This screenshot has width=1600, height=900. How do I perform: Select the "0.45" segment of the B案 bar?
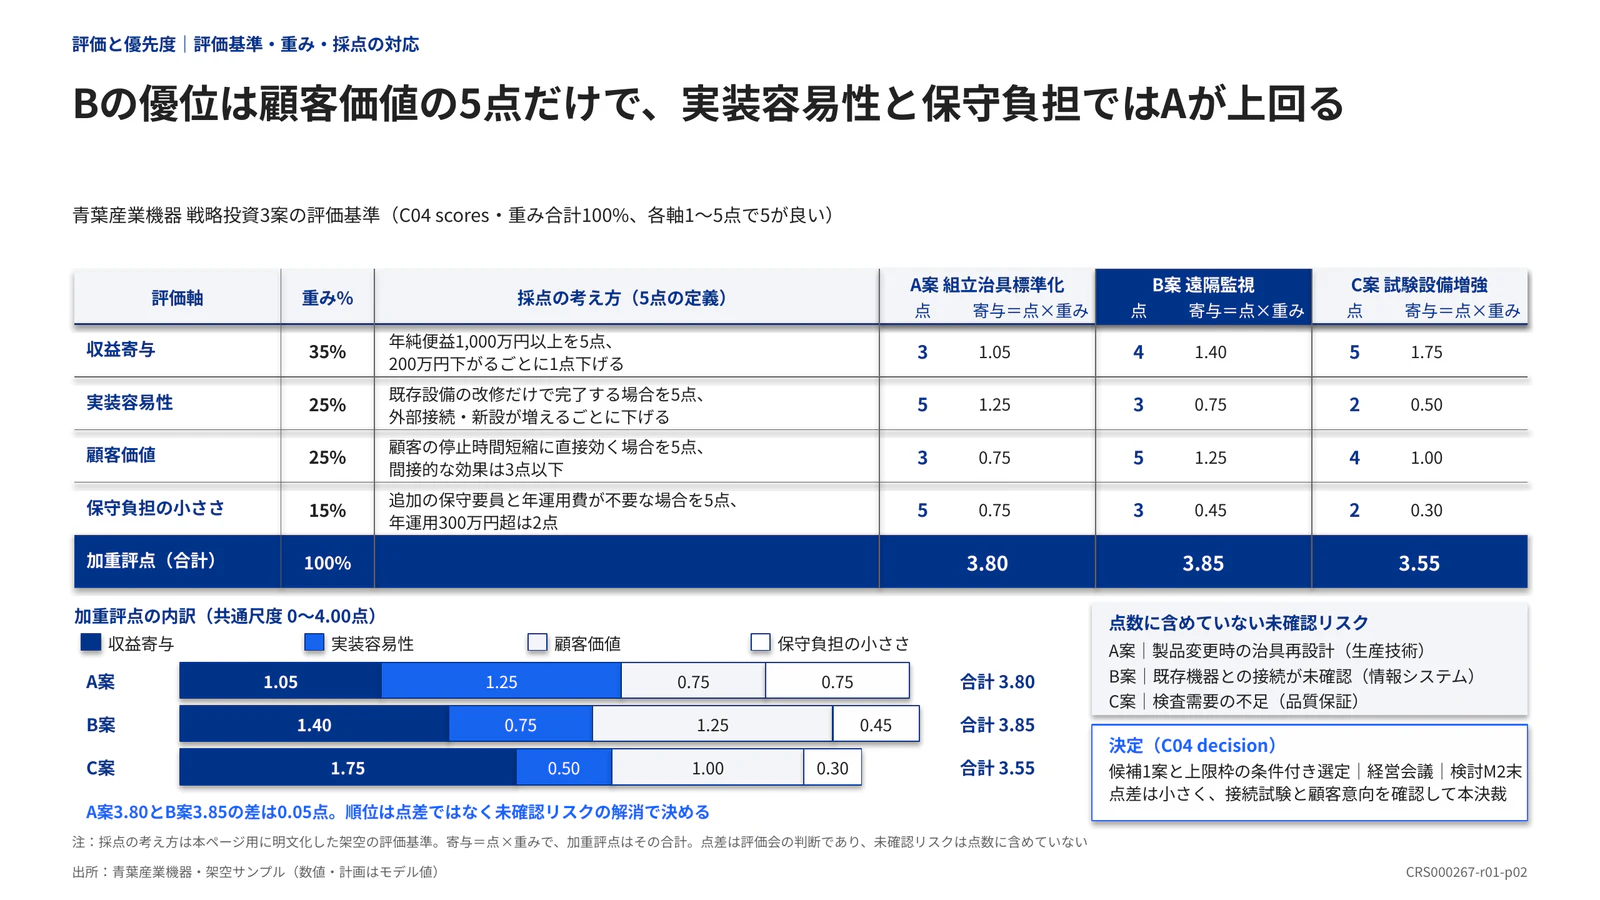pos(876,725)
